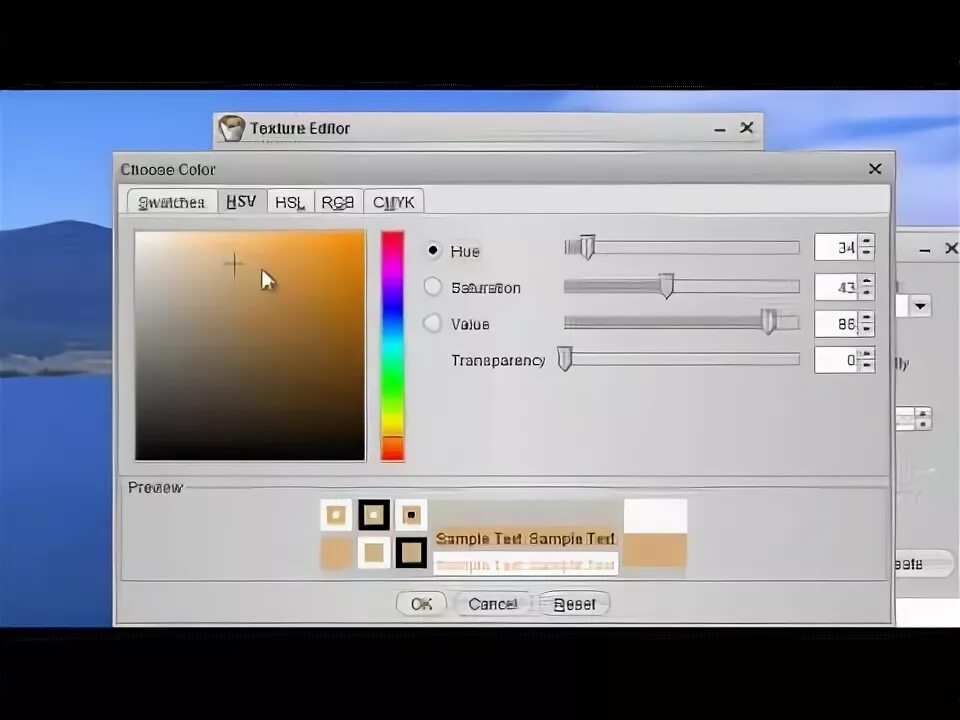Click the Texture Editor title bar icon
This screenshot has width=960, height=720.
tap(231, 128)
